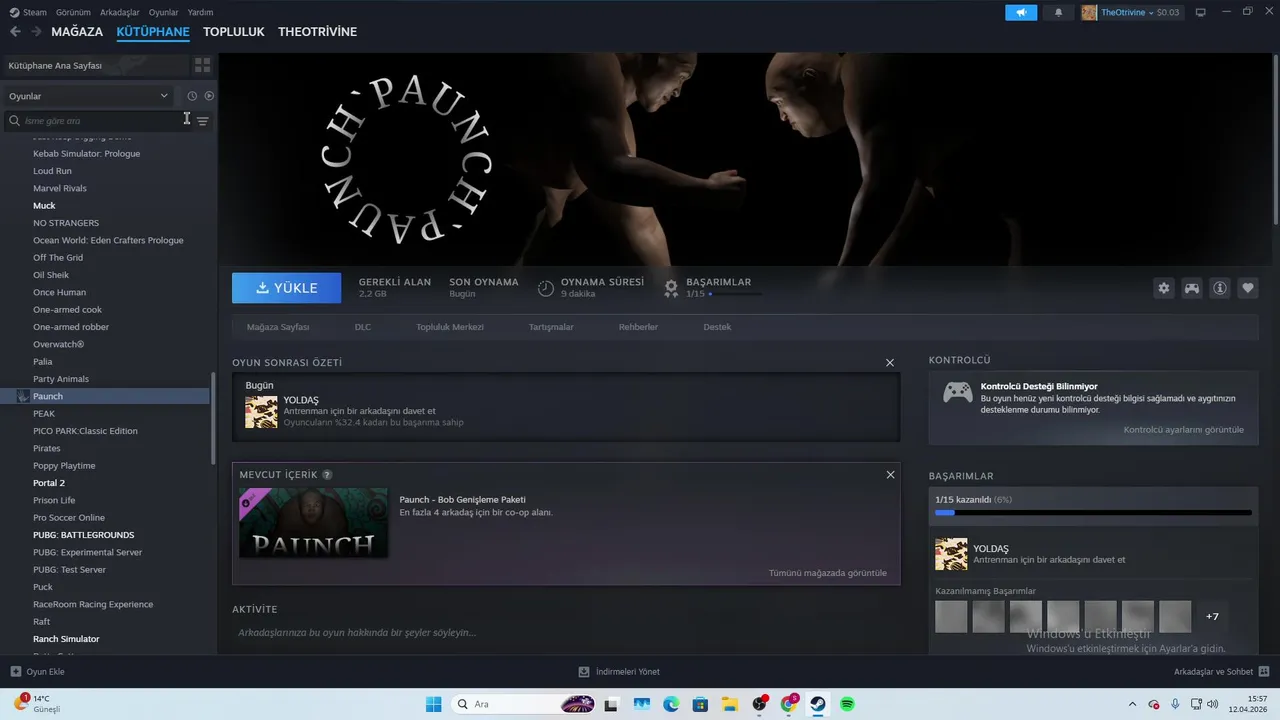Open the Destek link
Viewport: 1280px width, 720px height.
[x=717, y=327]
